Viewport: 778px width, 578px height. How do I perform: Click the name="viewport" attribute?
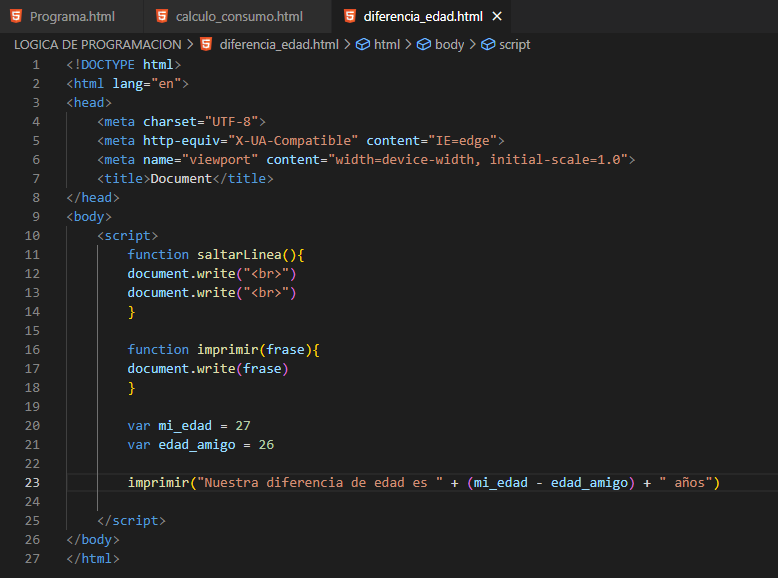pyautogui.click(x=200, y=160)
